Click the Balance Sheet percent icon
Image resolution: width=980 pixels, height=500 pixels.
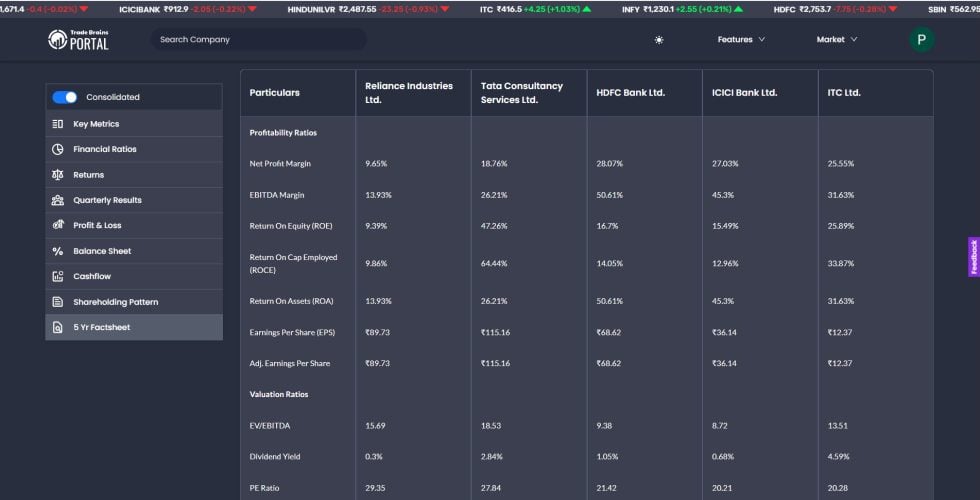click(58, 251)
